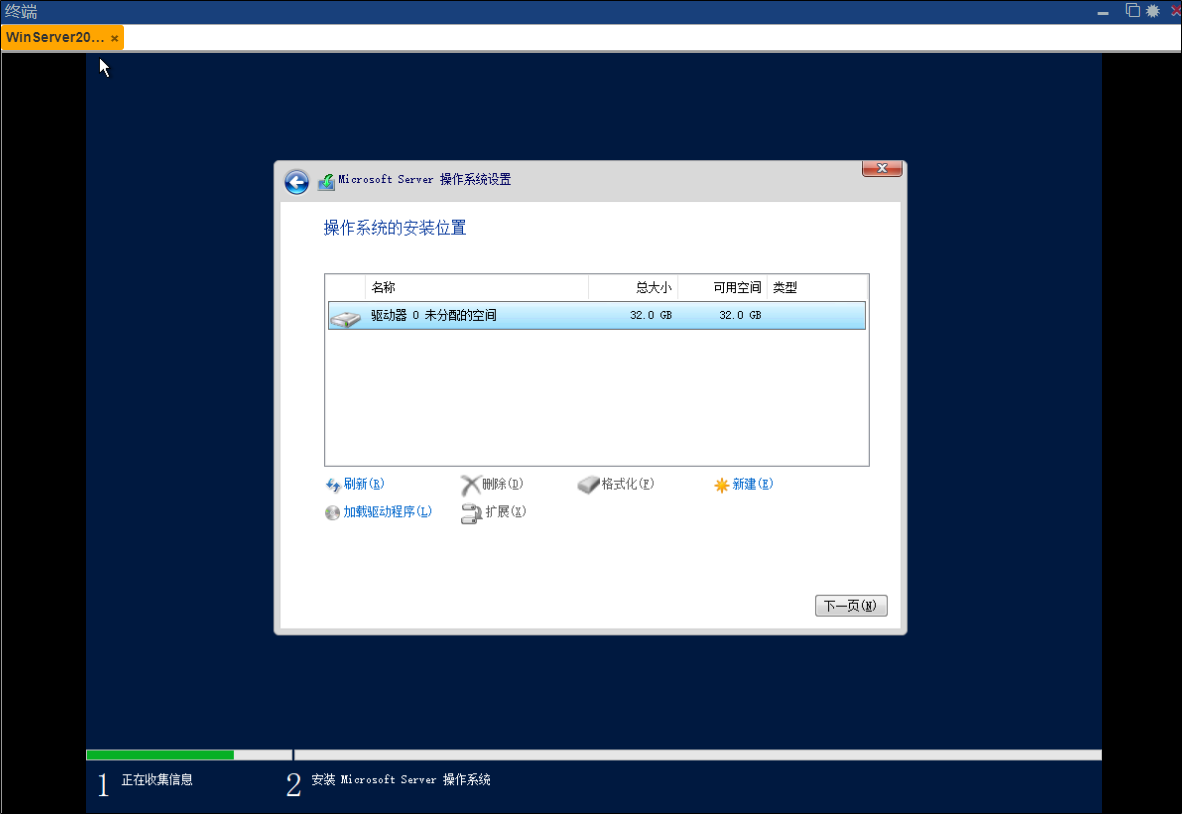This screenshot has width=1182, height=814.
Task: Minimize the 终端 terminal window
Action: coord(1103,12)
